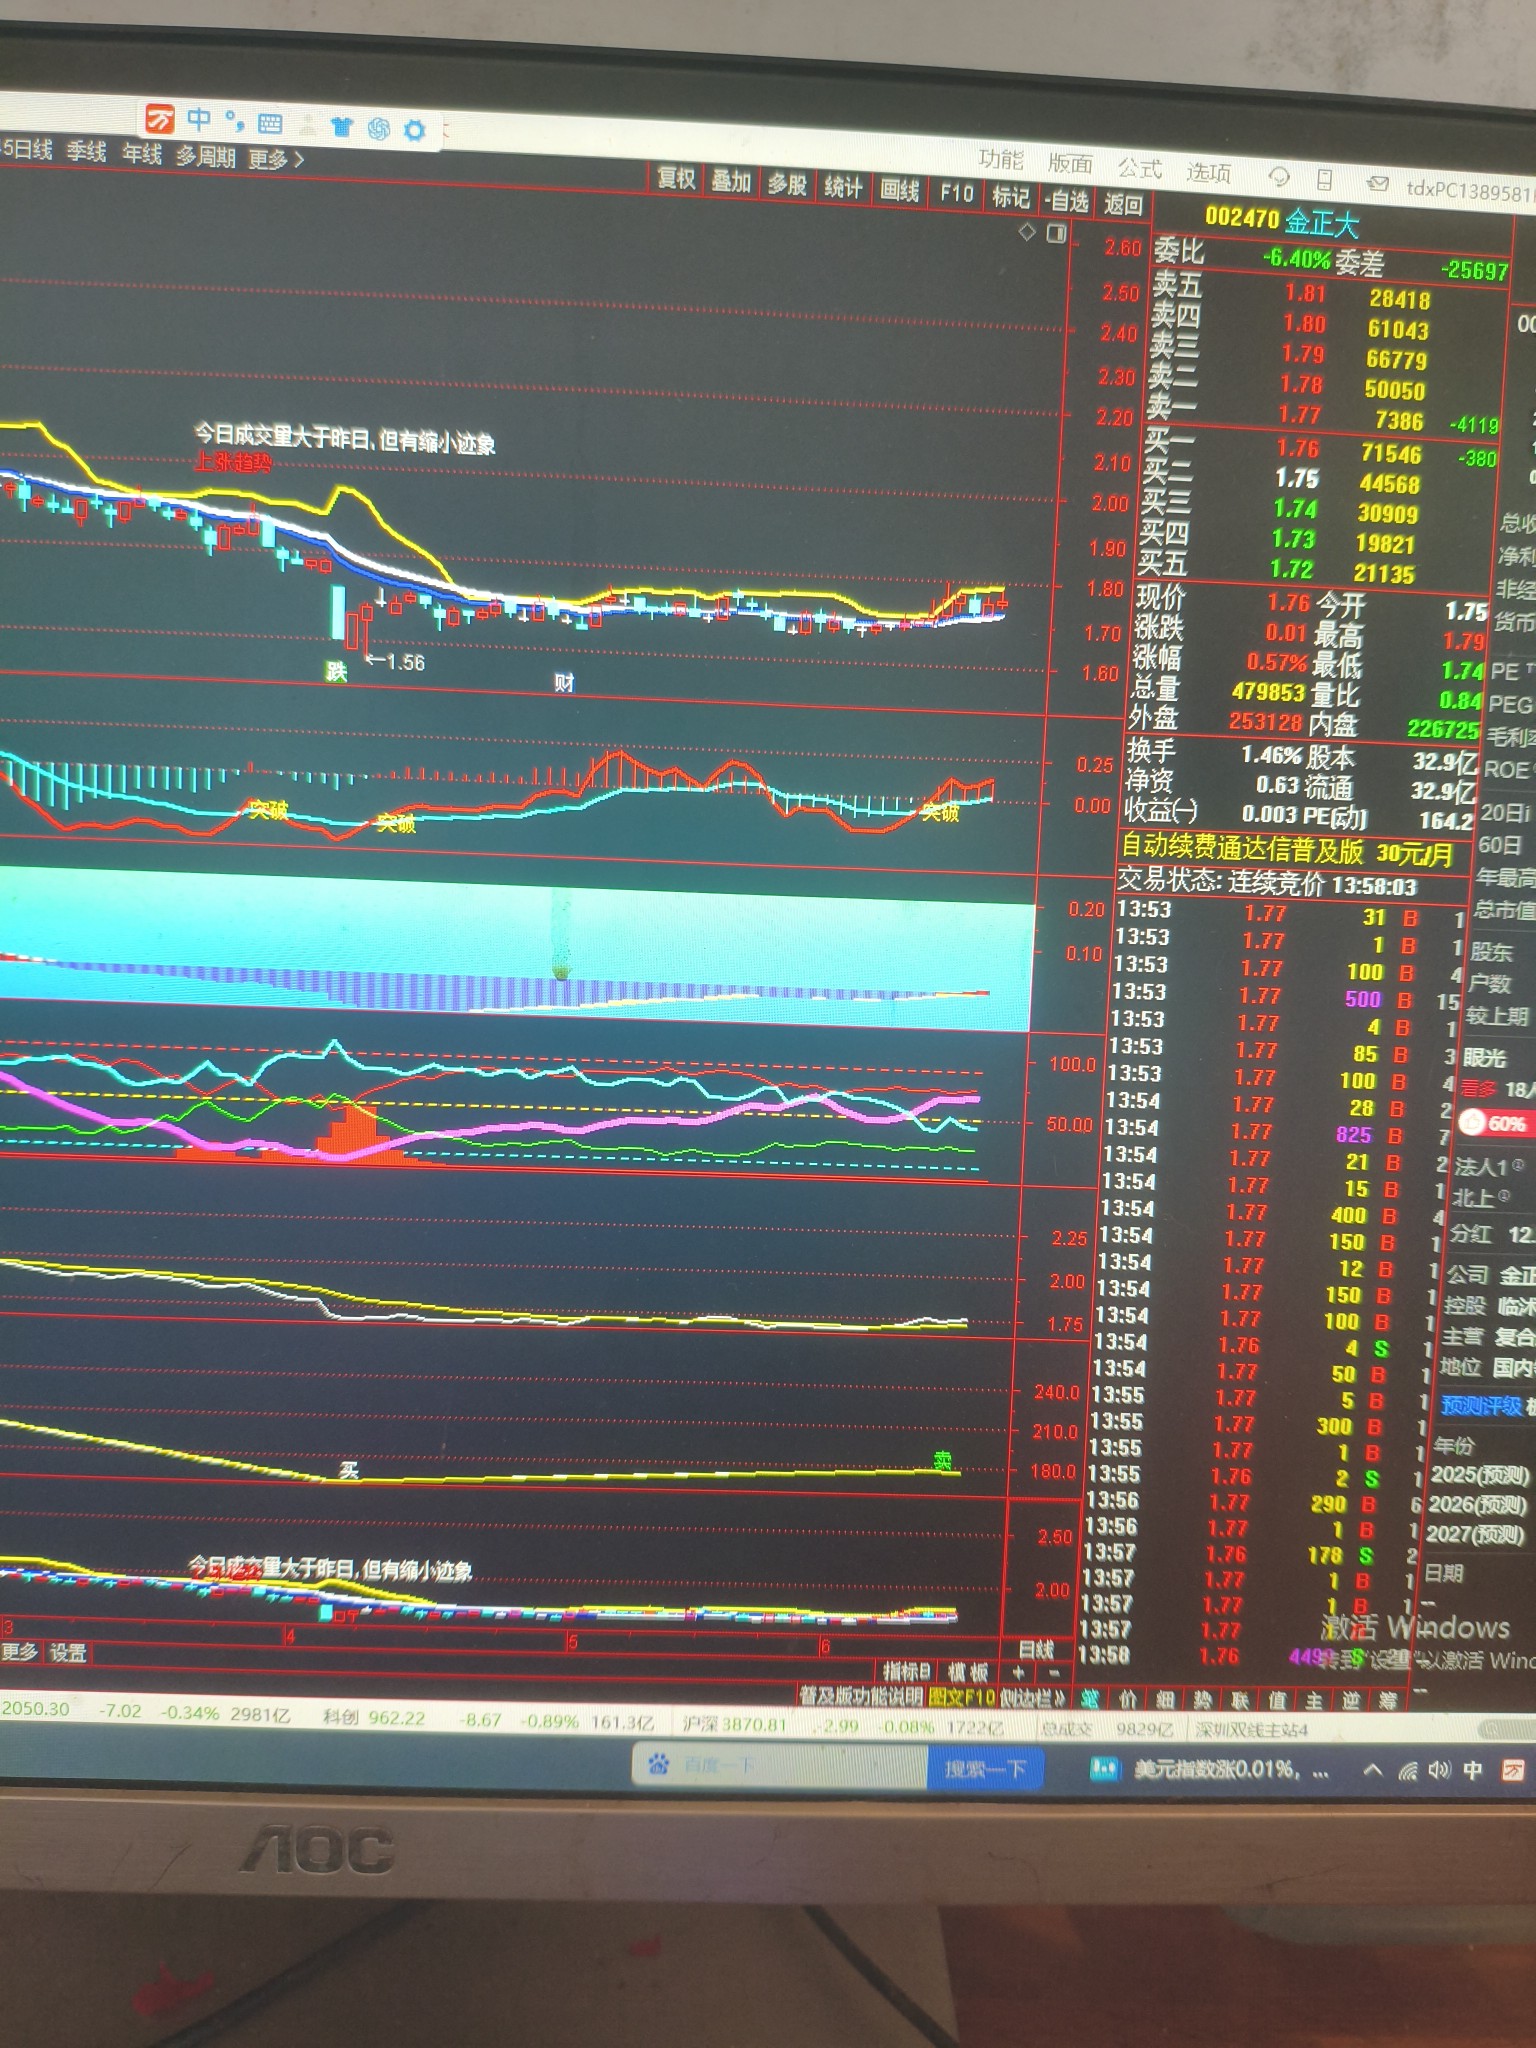
Task: Click the 百度一下 search input field
Action: coord(780,1766)
